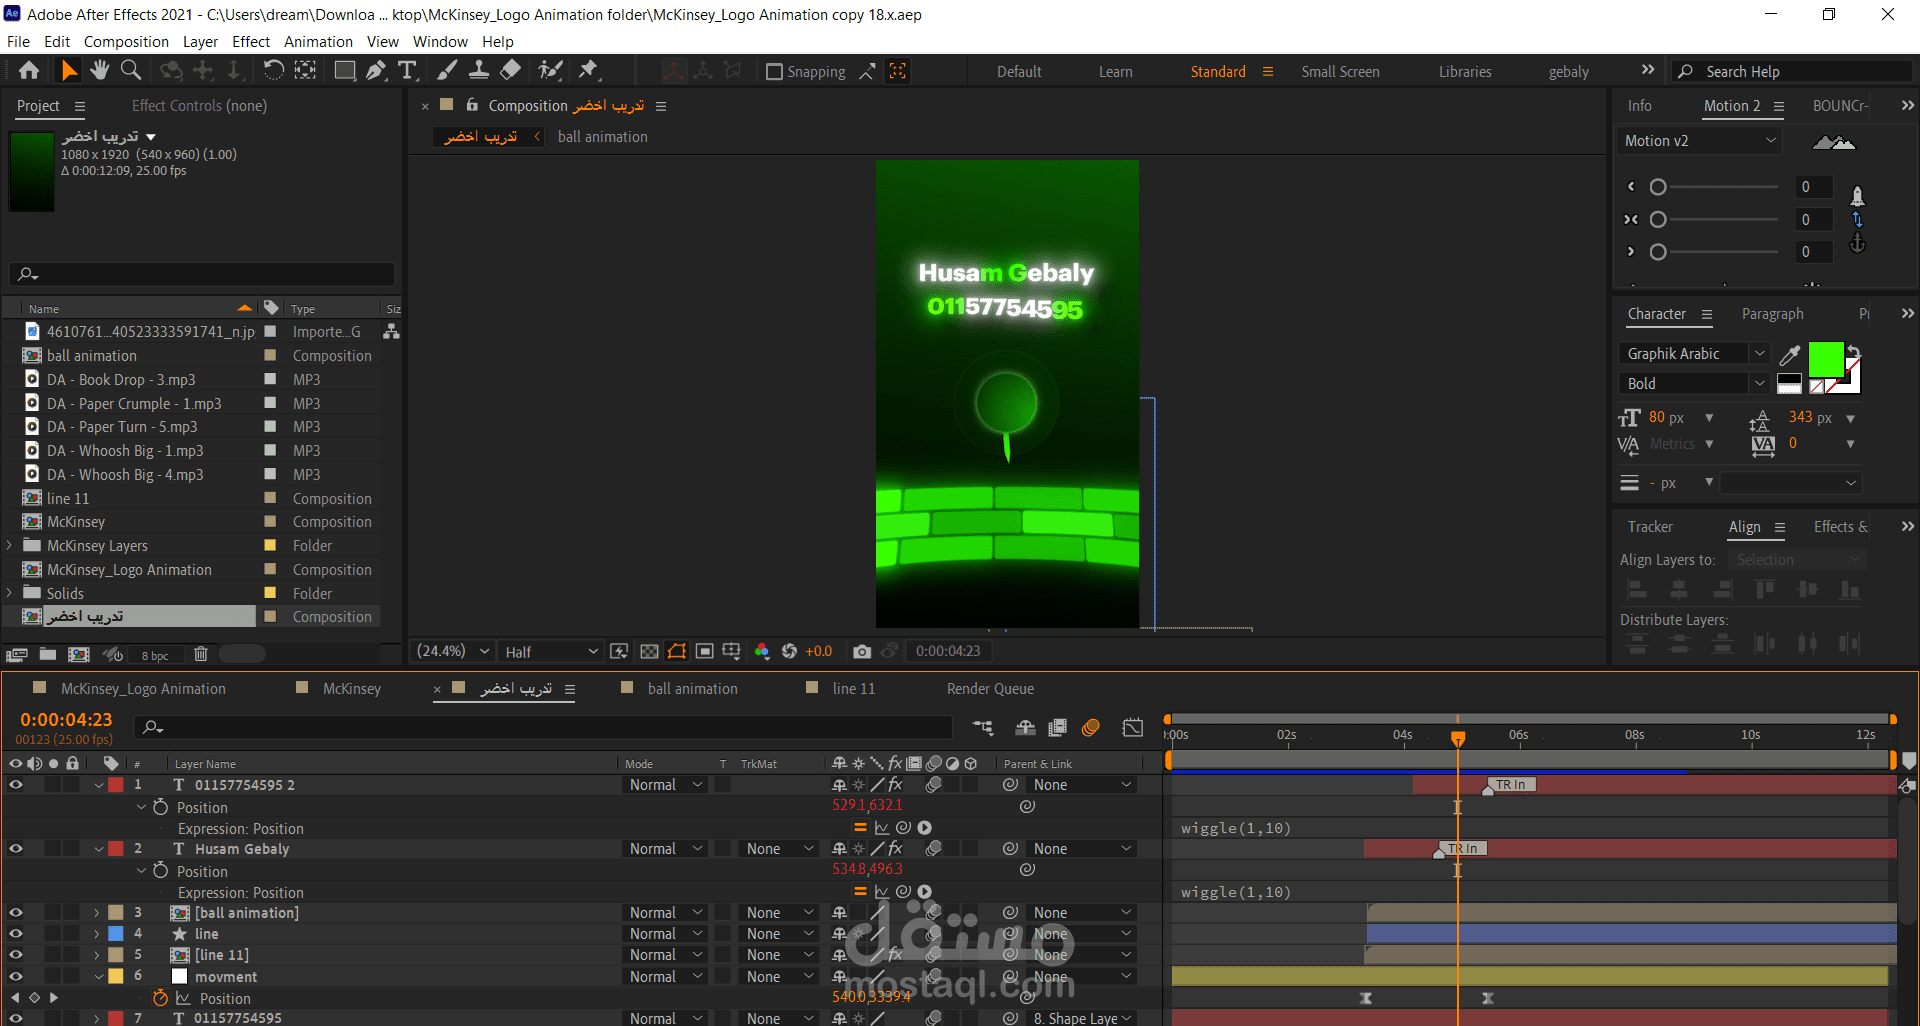The image size is (1920, 1026).
Task: Click the timeline layer search field
Action: pyautogui.click(x=544, y=728)
